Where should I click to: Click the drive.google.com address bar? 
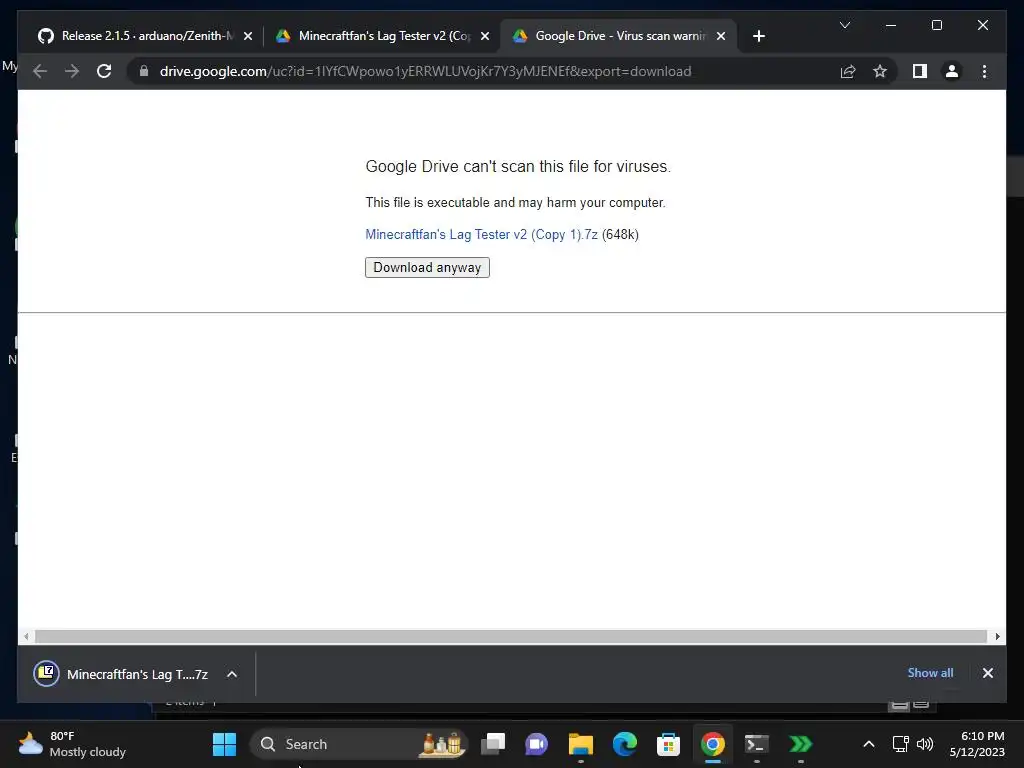[425, 71]
